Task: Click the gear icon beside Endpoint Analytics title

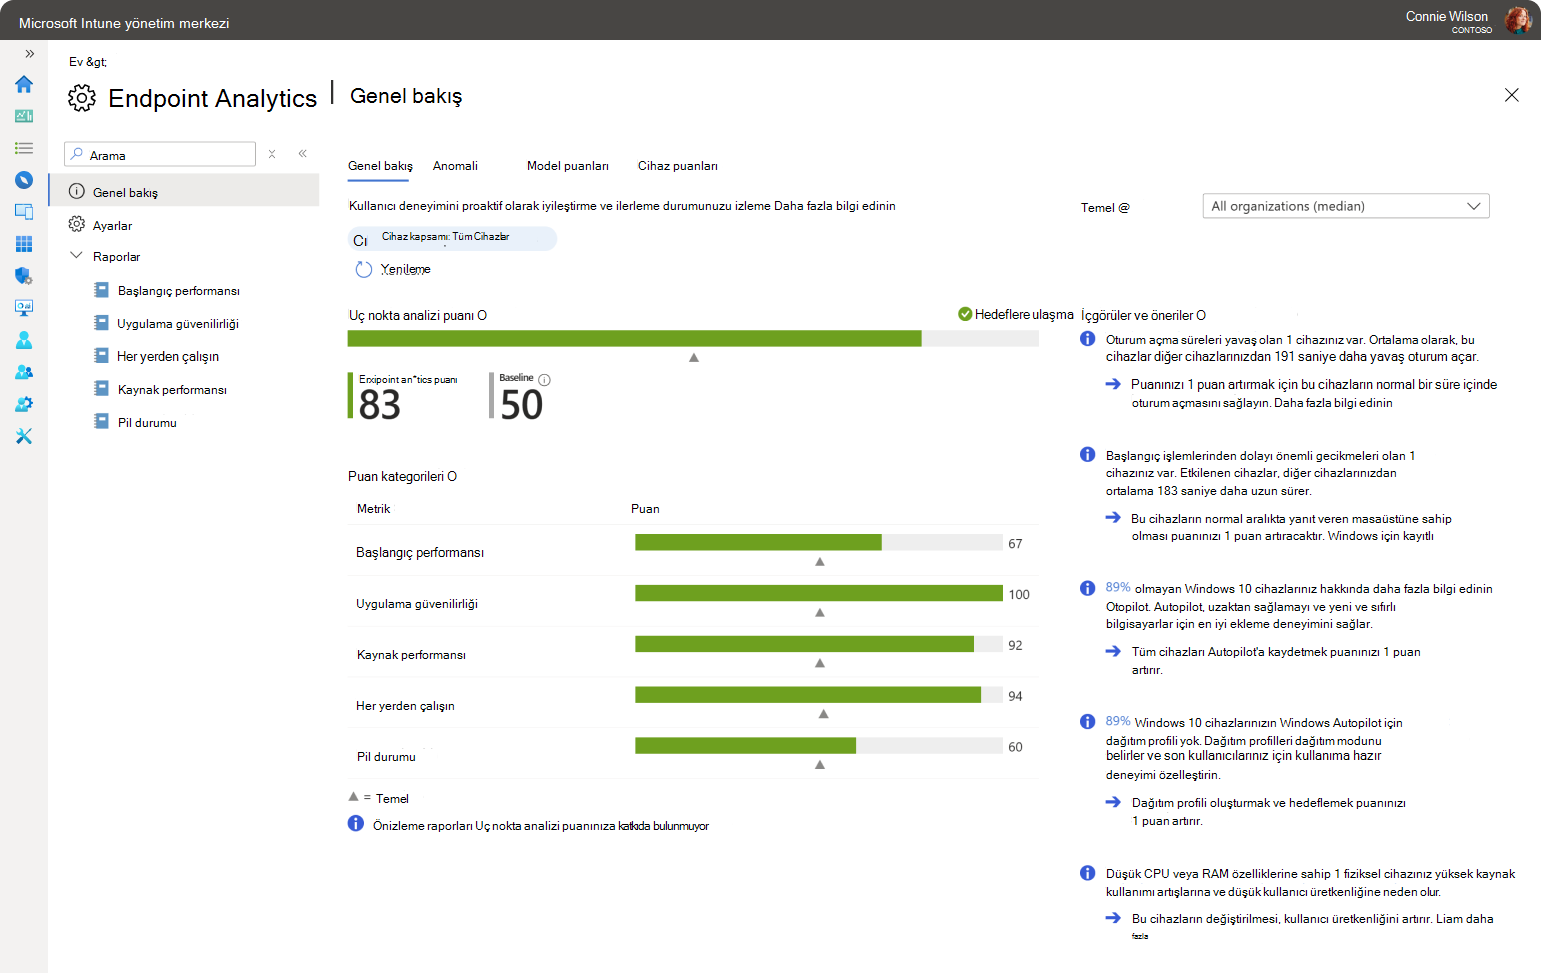Action: coord(82,97)
